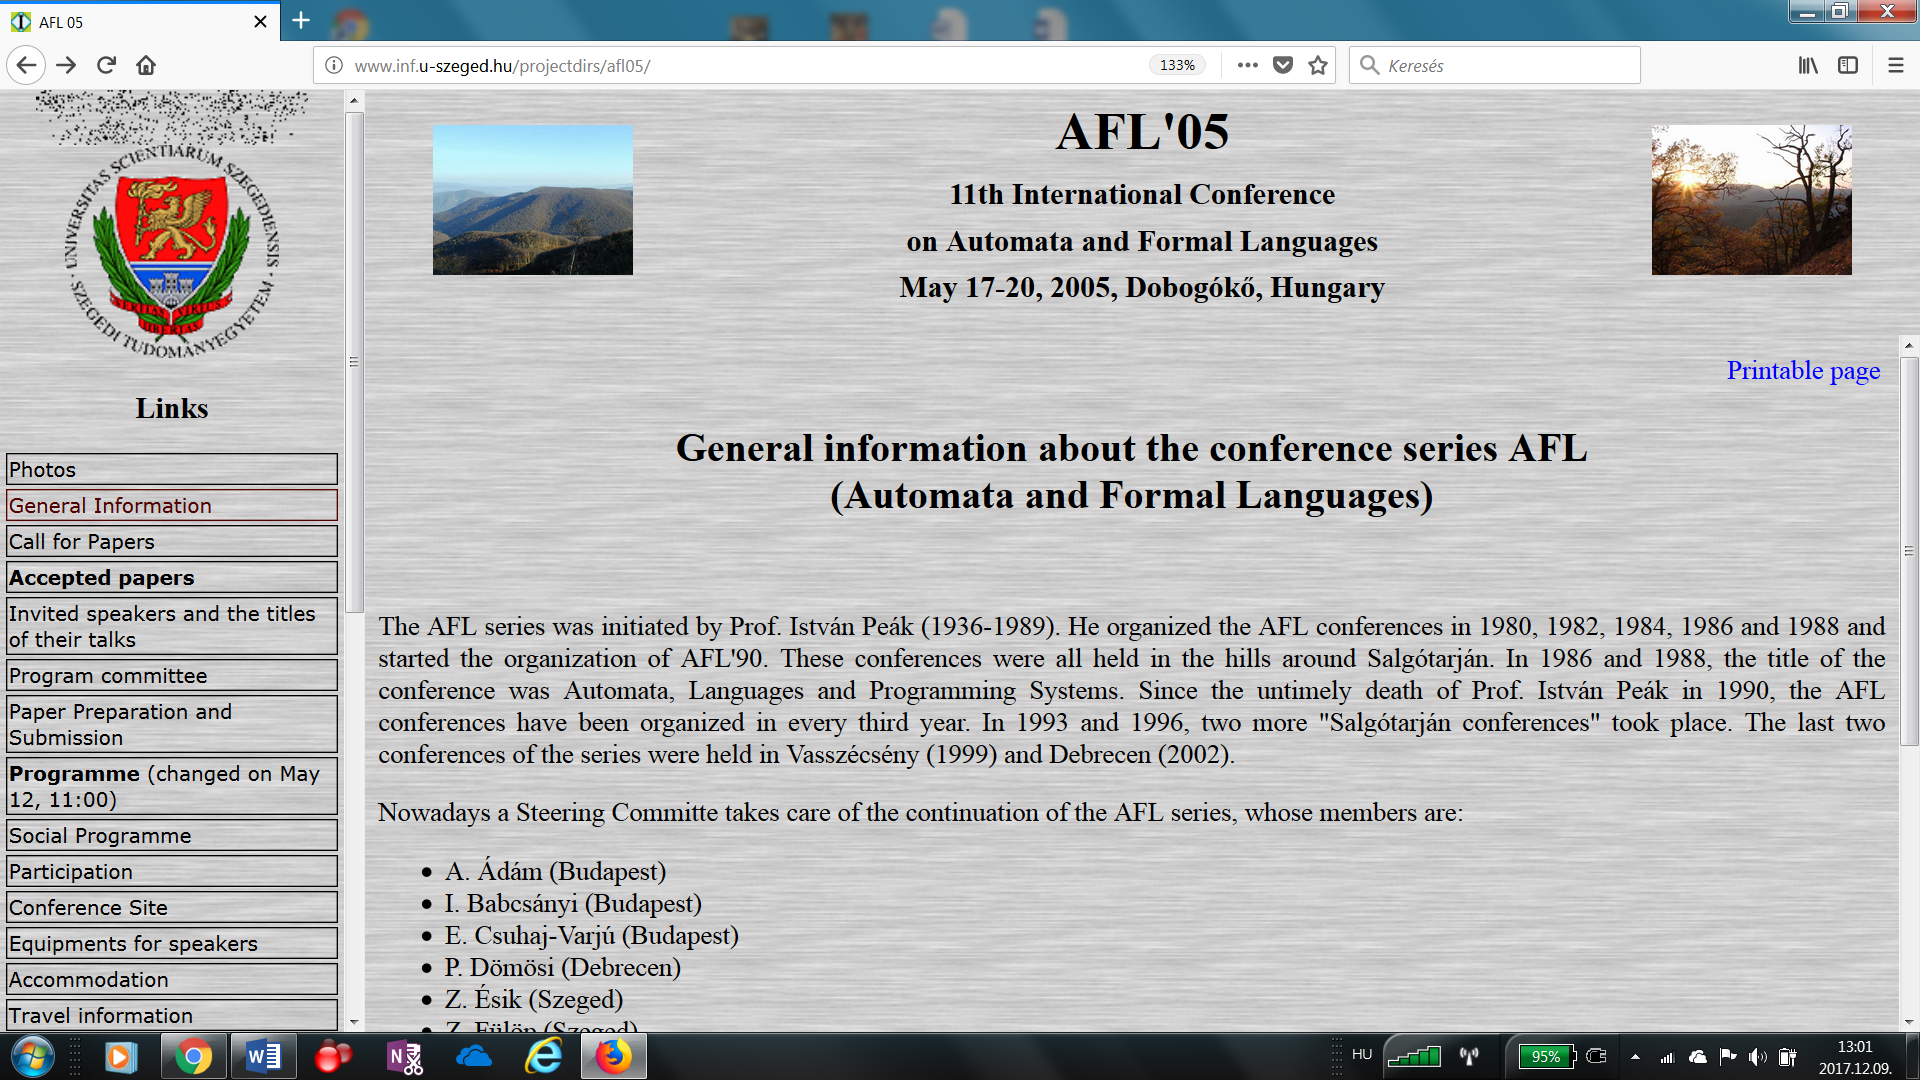The width and height of the screenshot is (1920, 1080).
Task: Bookmark this page with star icon
Action: click(1318, 65)
